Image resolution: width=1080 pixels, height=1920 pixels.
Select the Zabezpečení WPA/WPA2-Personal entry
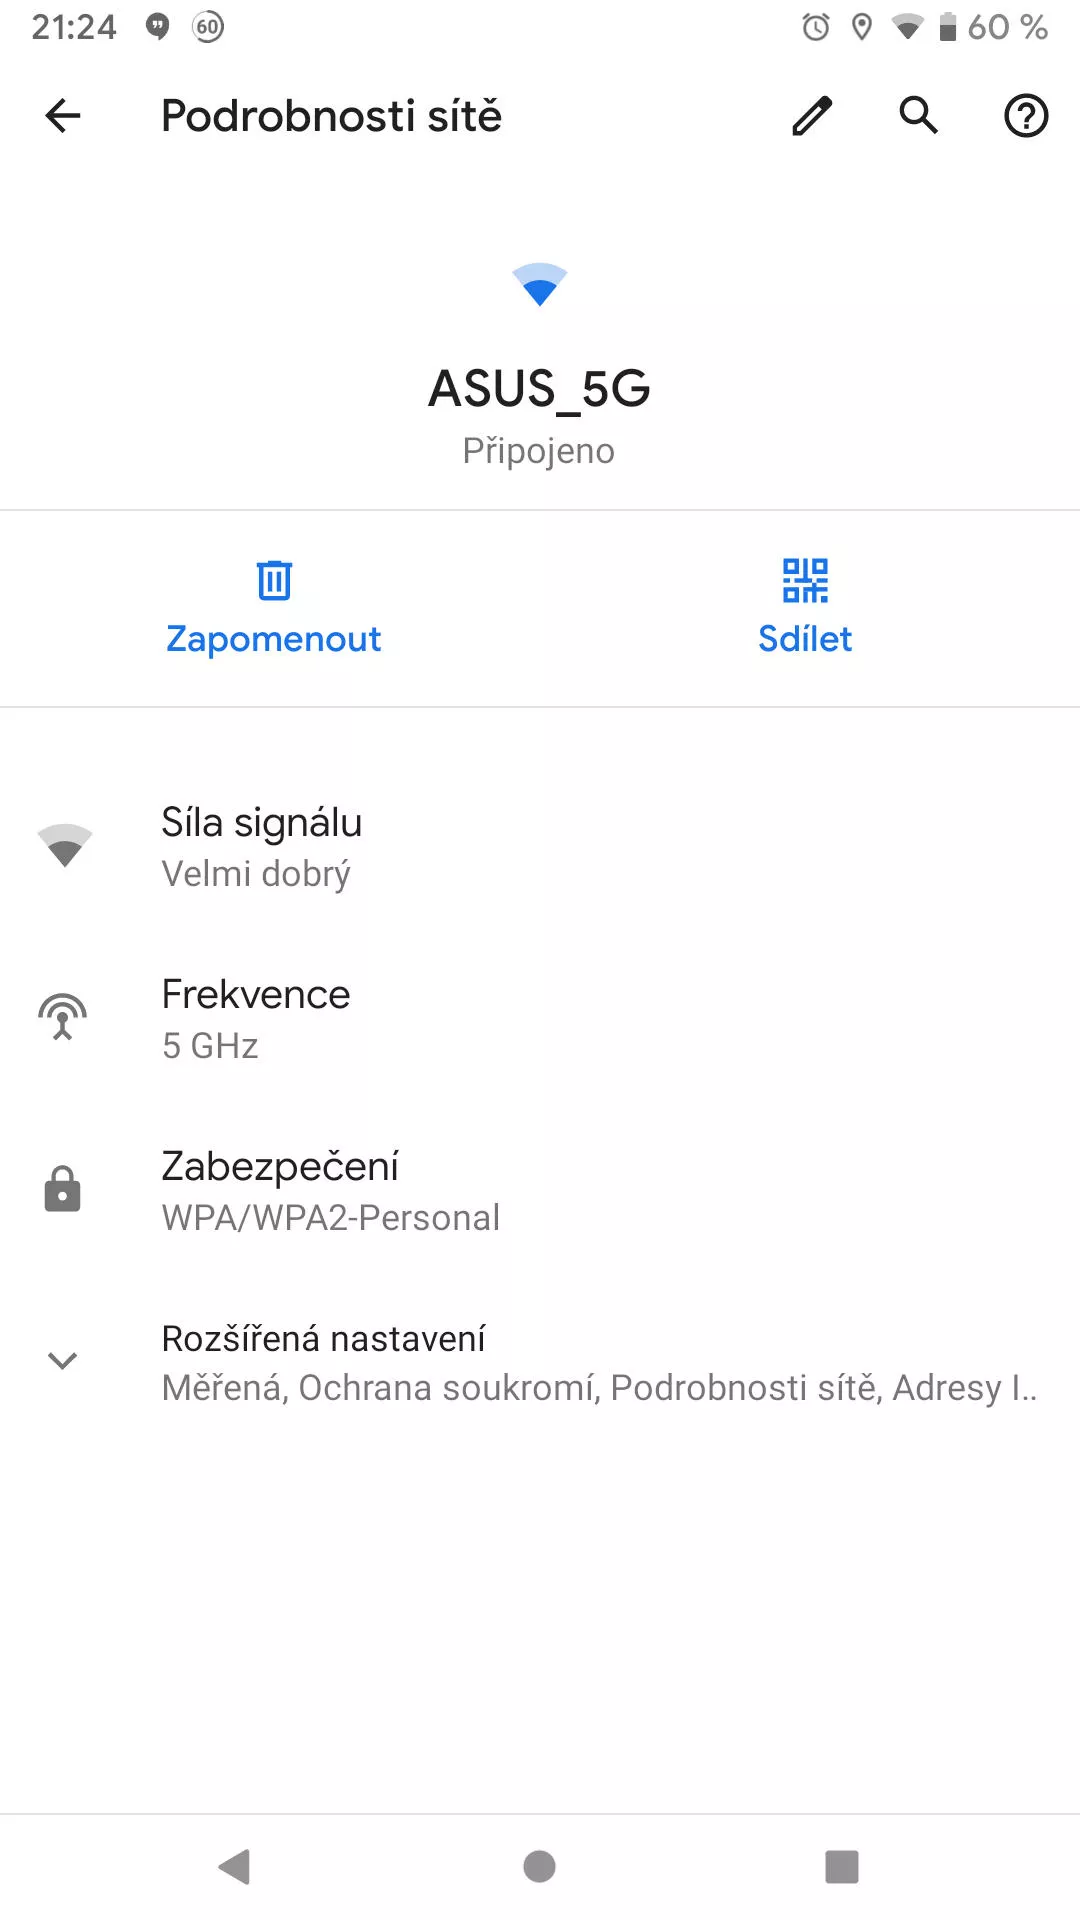coord(540,1191)
